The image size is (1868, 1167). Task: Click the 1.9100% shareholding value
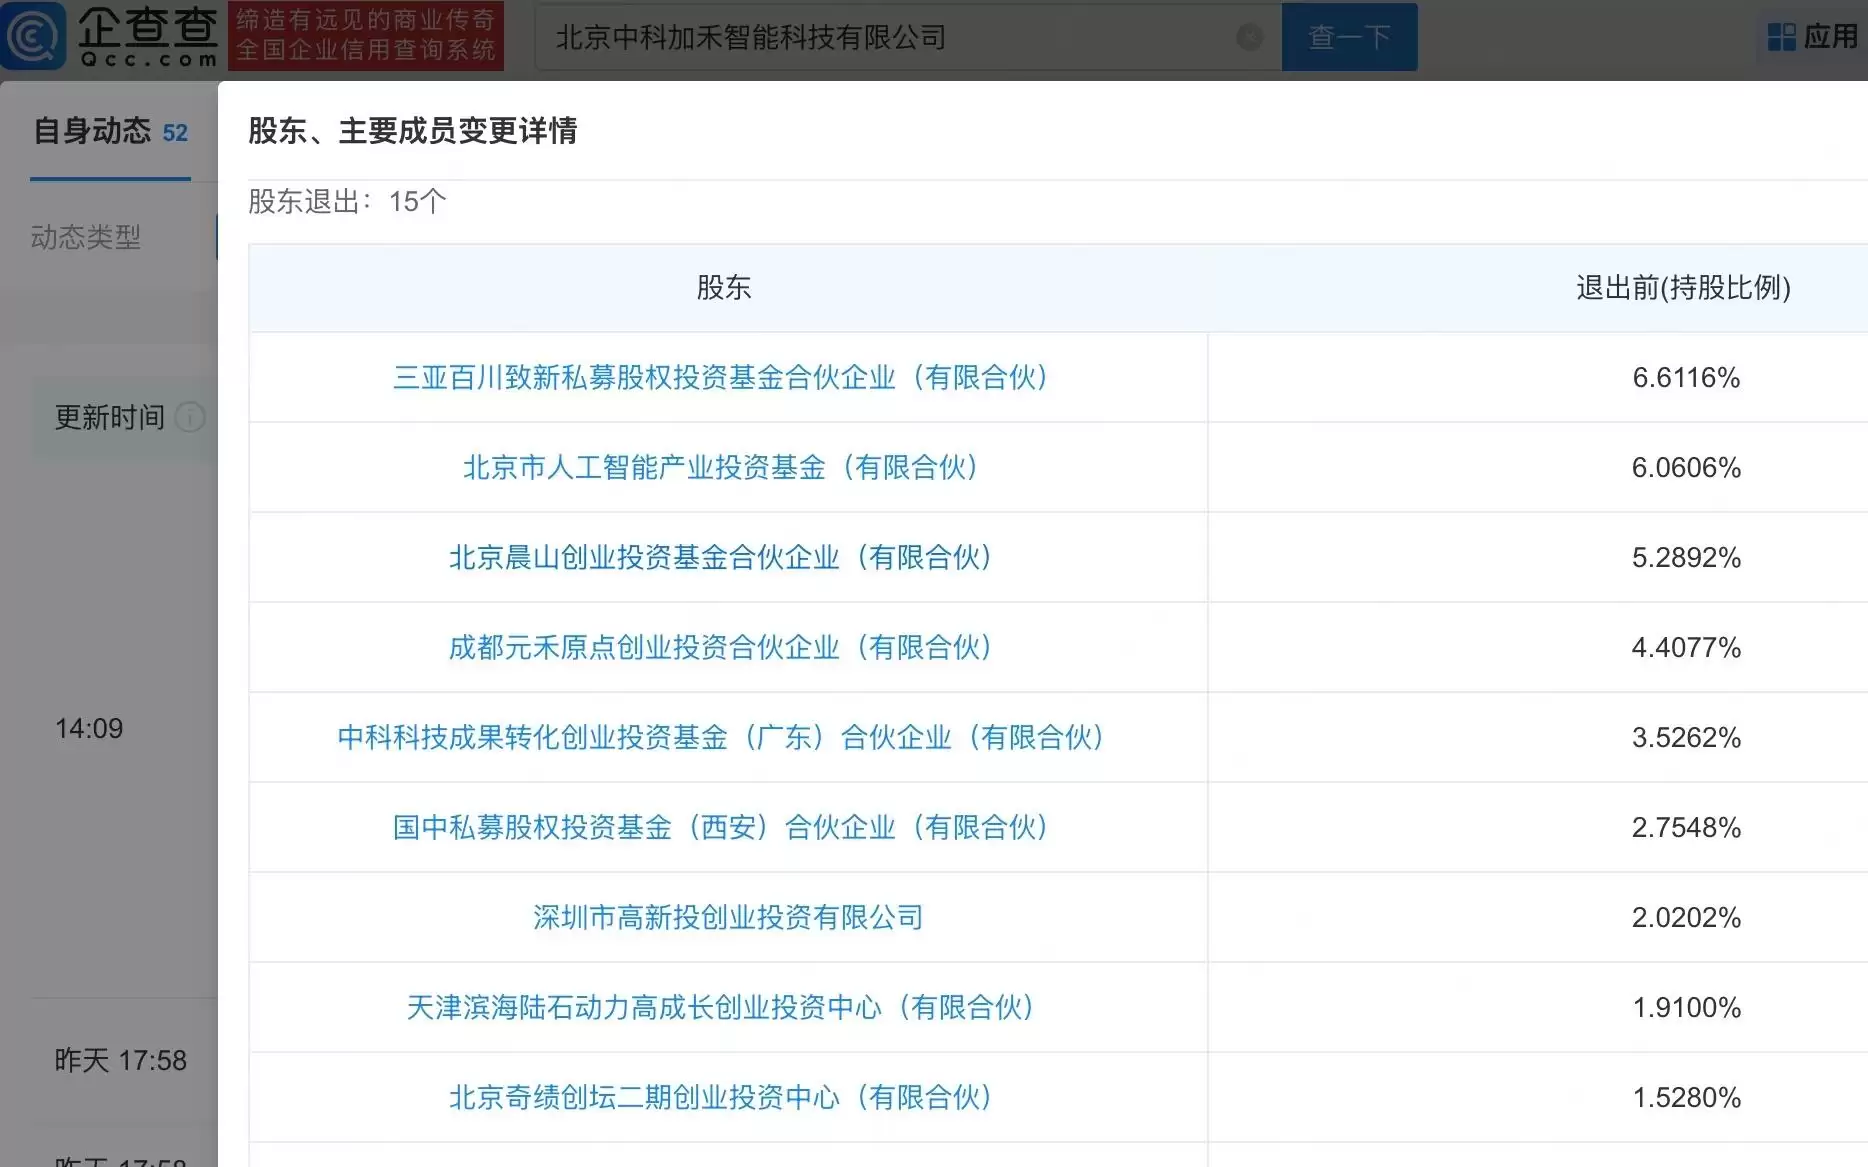tap(1686, 1007)
